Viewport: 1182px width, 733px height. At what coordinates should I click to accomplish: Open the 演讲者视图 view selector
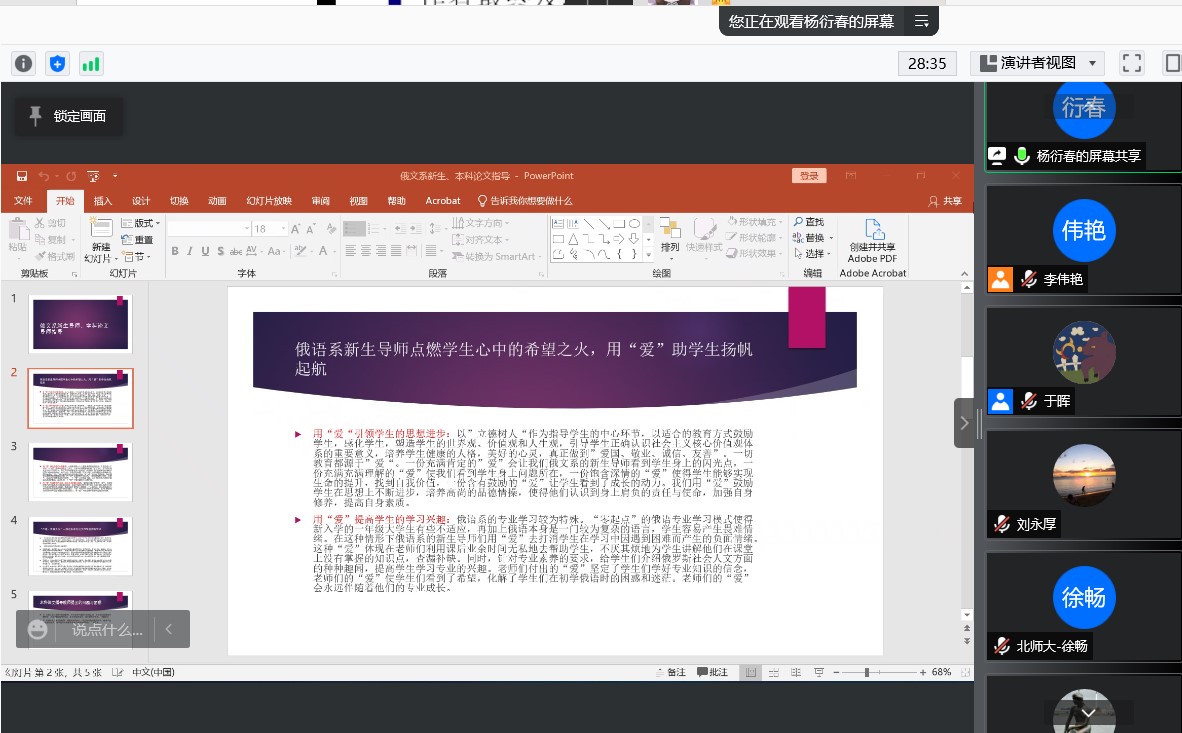click(x=1037, y=62)
